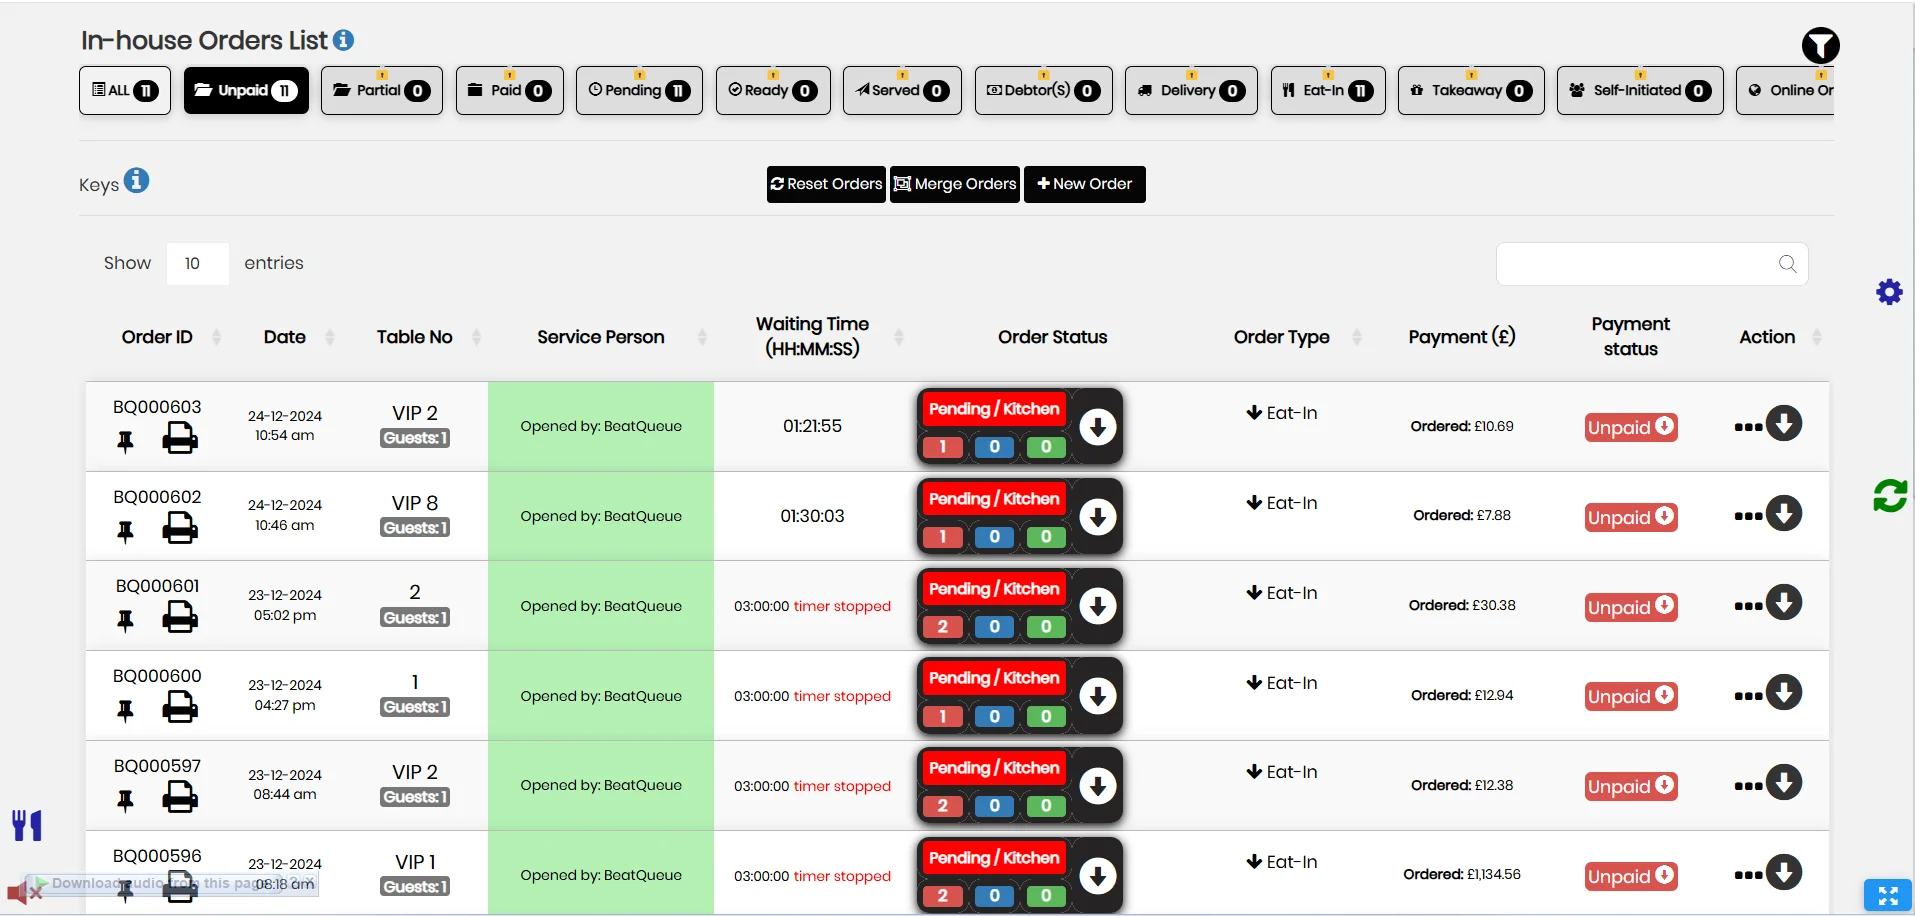Image resolution: width=1915 pixels, height=916 pixels.
Task: Pin order BQ000602 using pushpin icon
Action: 125,531
